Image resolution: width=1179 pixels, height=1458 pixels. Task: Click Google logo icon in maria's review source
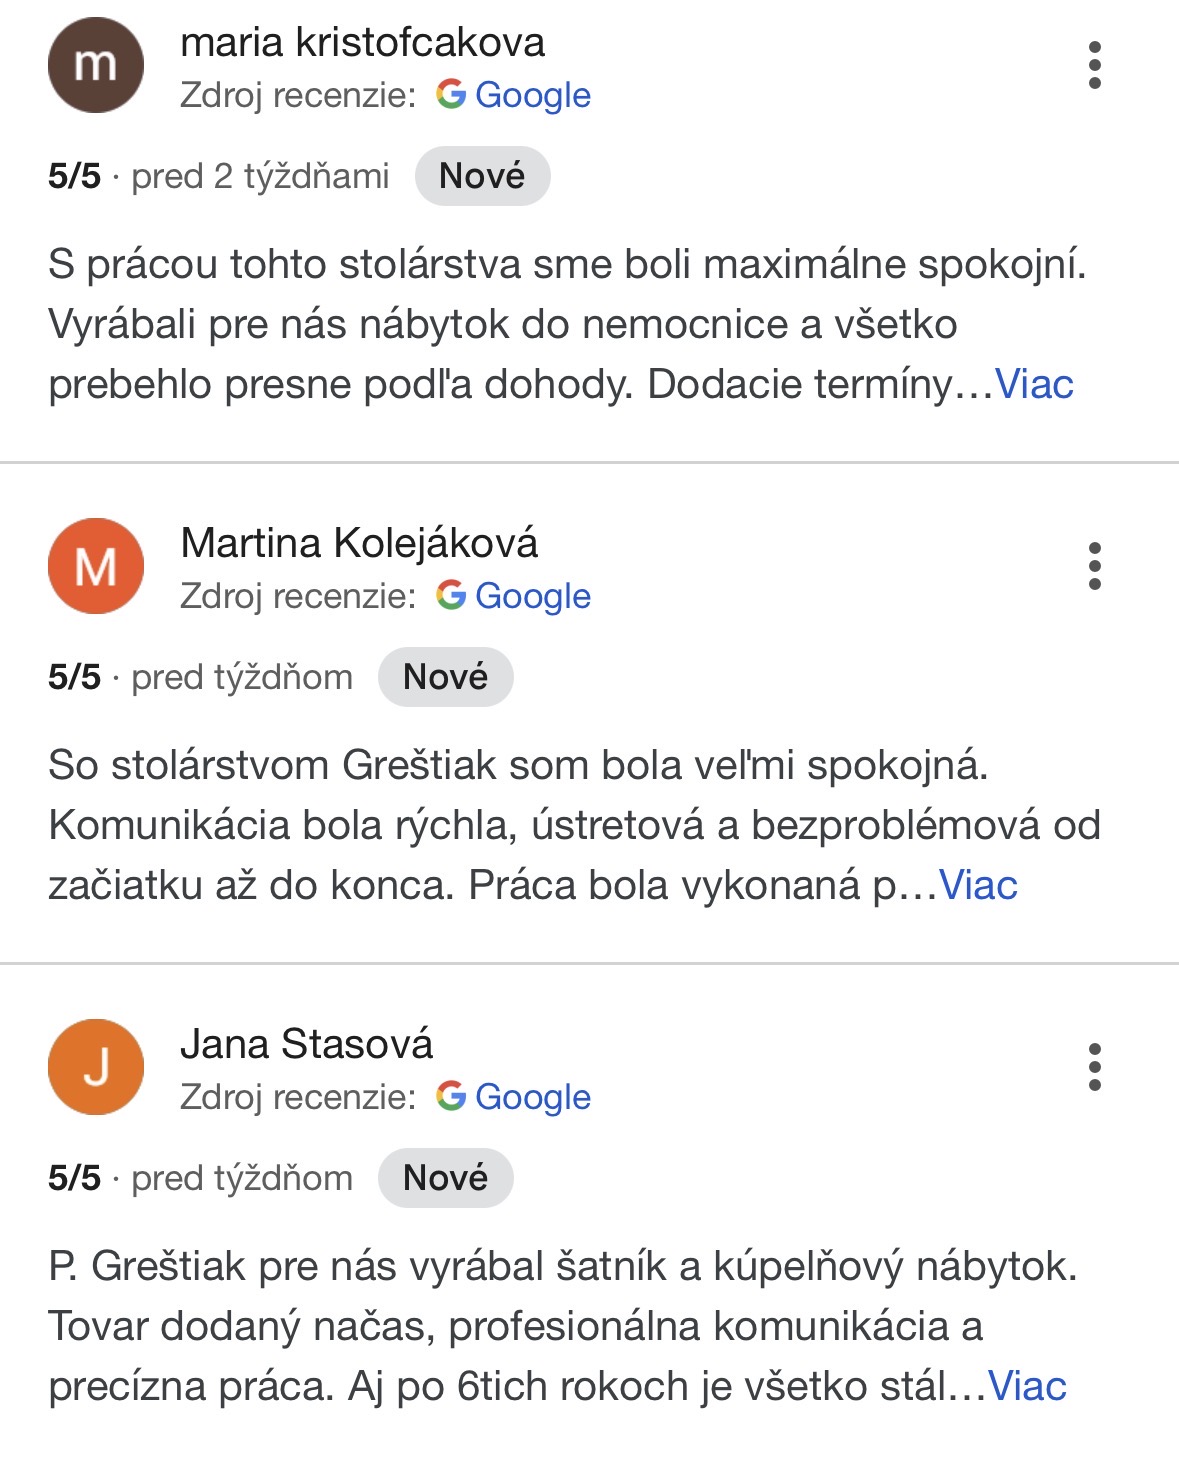451,94
